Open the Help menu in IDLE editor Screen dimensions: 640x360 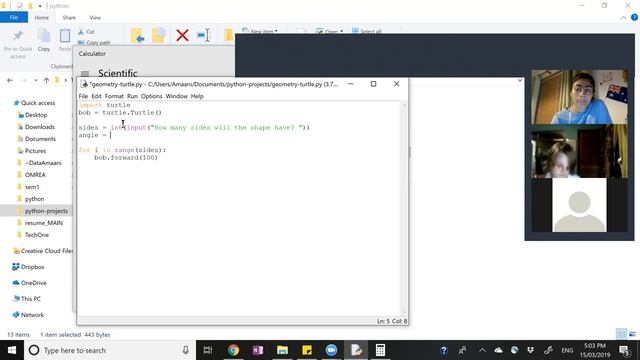click(x=197, y=96)
